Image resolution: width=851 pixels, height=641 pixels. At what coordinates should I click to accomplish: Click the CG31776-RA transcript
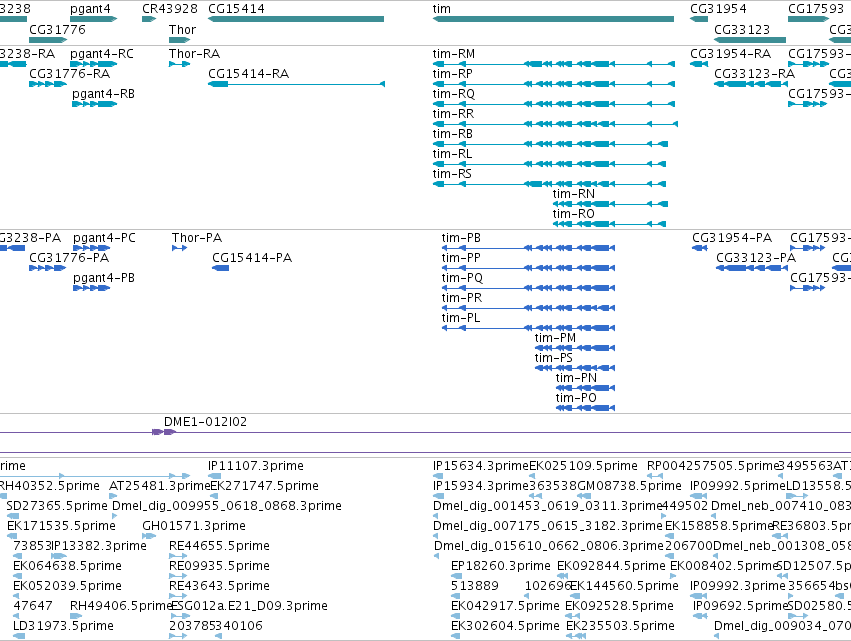click(48, 84)
